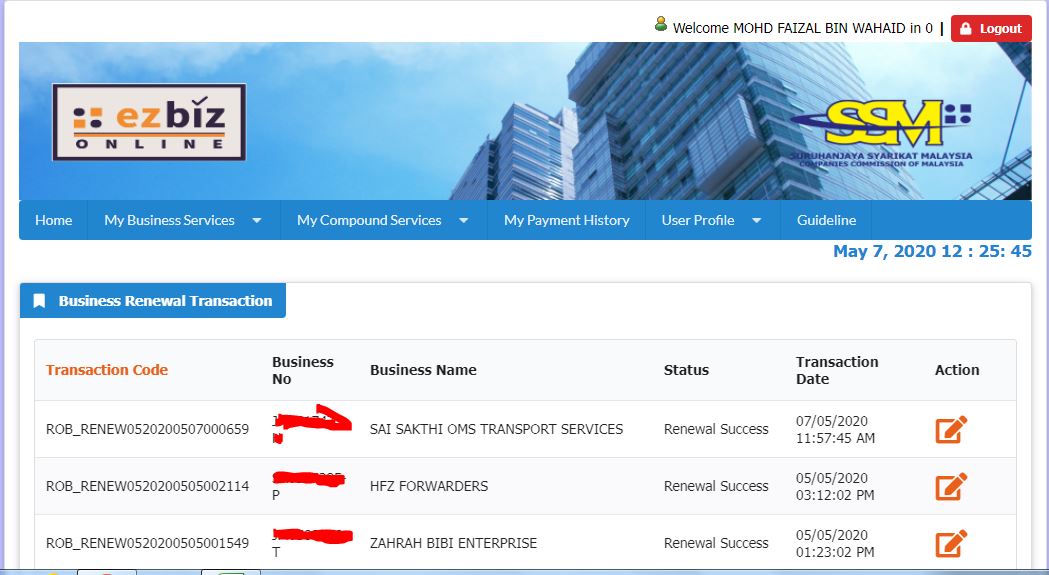Click date 05/05/2020 01:23:02 PM
Viewport: 1049px width, 575px height.
tap(835, 543)
